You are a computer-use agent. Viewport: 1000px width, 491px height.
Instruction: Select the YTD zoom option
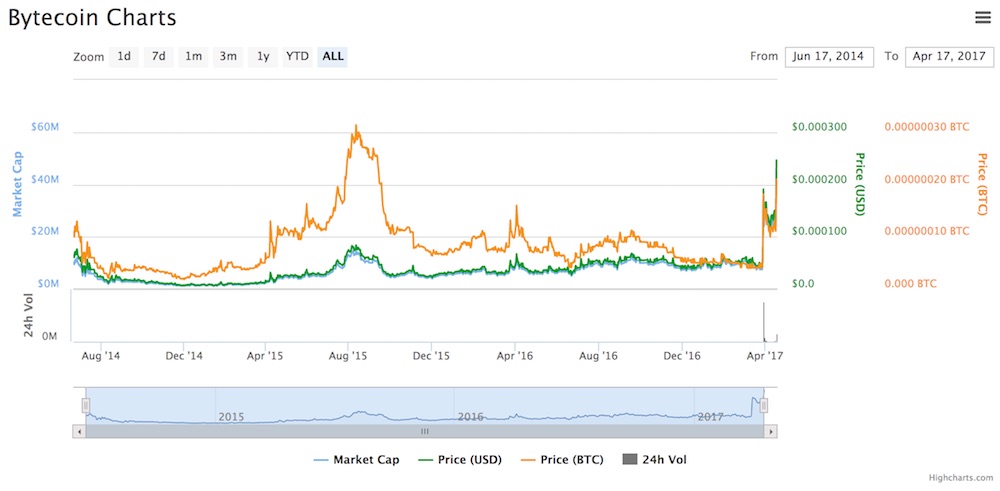pos(297,57)
